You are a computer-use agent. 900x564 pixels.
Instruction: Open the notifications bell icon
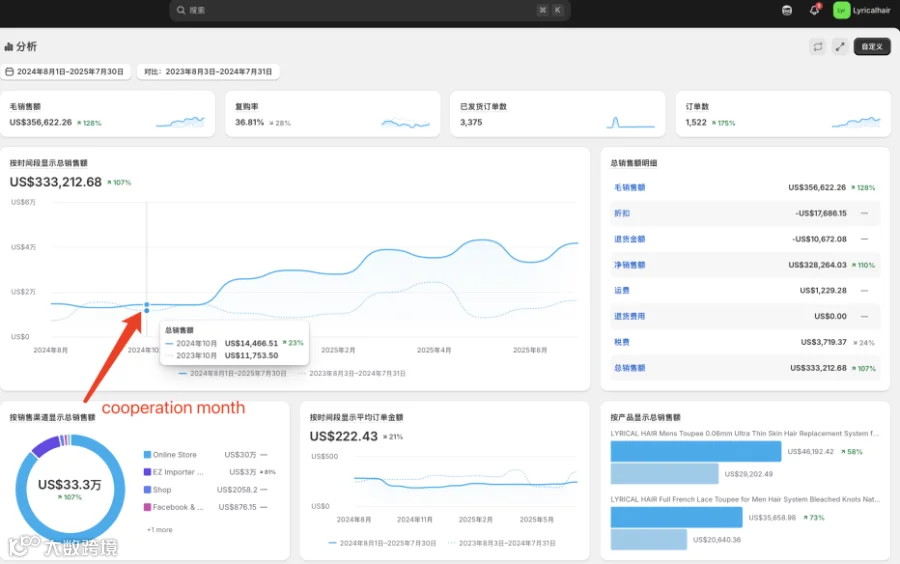point(814,10)
